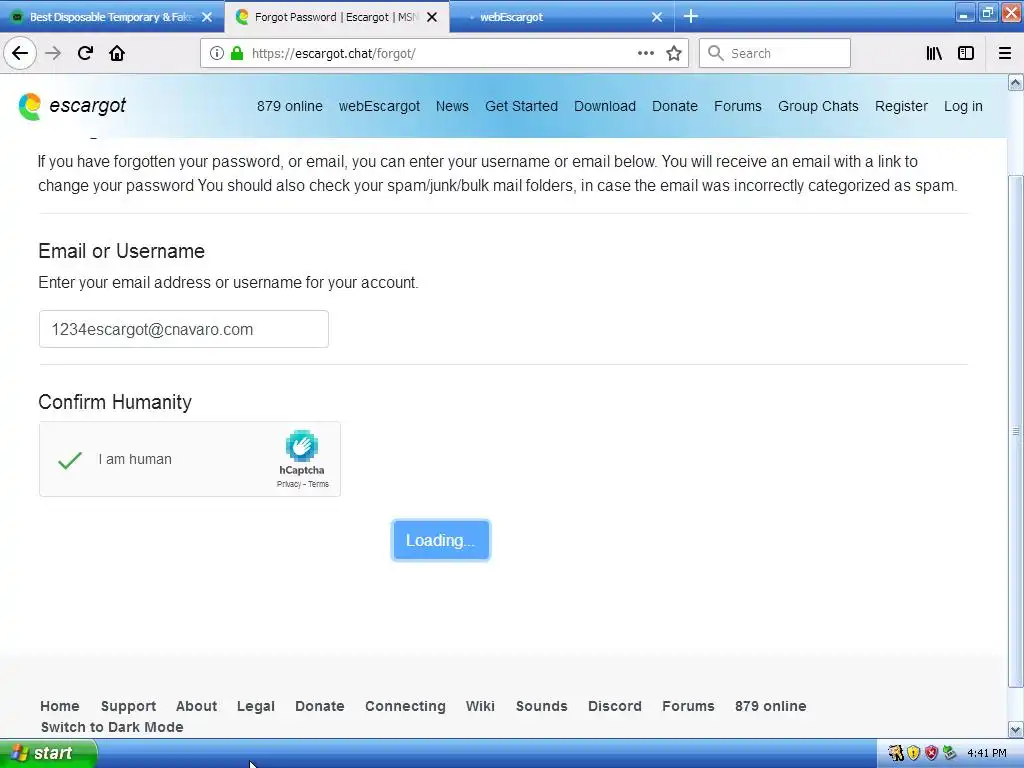
Task: Open page actions three-dot menu in address bar
Action: [645, 54]
